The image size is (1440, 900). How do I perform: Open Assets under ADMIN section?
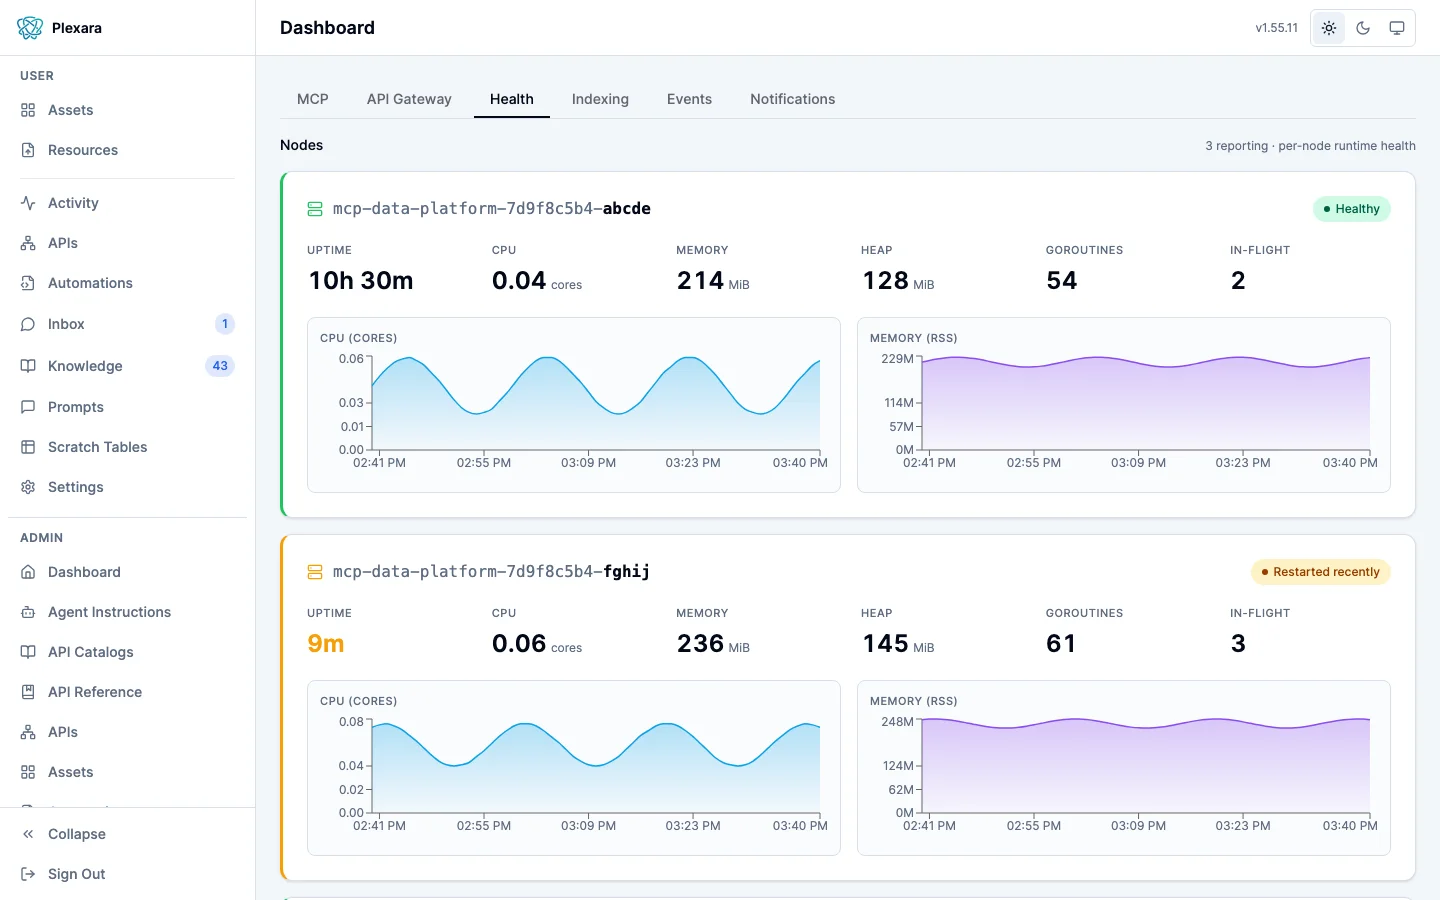click(127, 772)
